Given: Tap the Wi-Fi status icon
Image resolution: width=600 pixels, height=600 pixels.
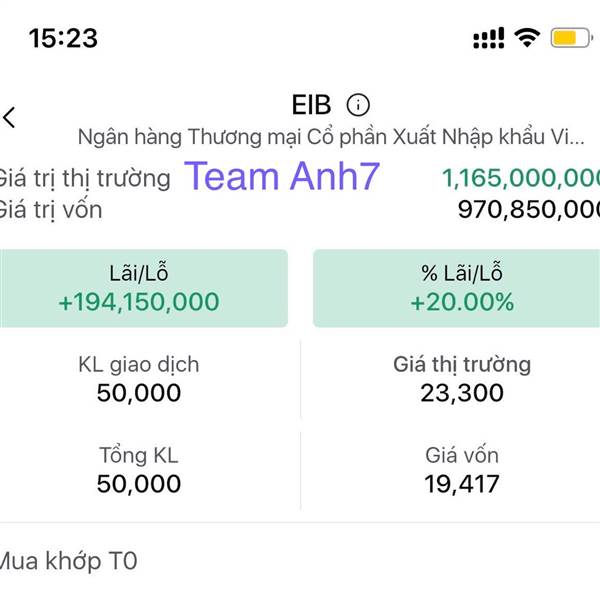Looking at the screenshot, I should tap(527, 38).
